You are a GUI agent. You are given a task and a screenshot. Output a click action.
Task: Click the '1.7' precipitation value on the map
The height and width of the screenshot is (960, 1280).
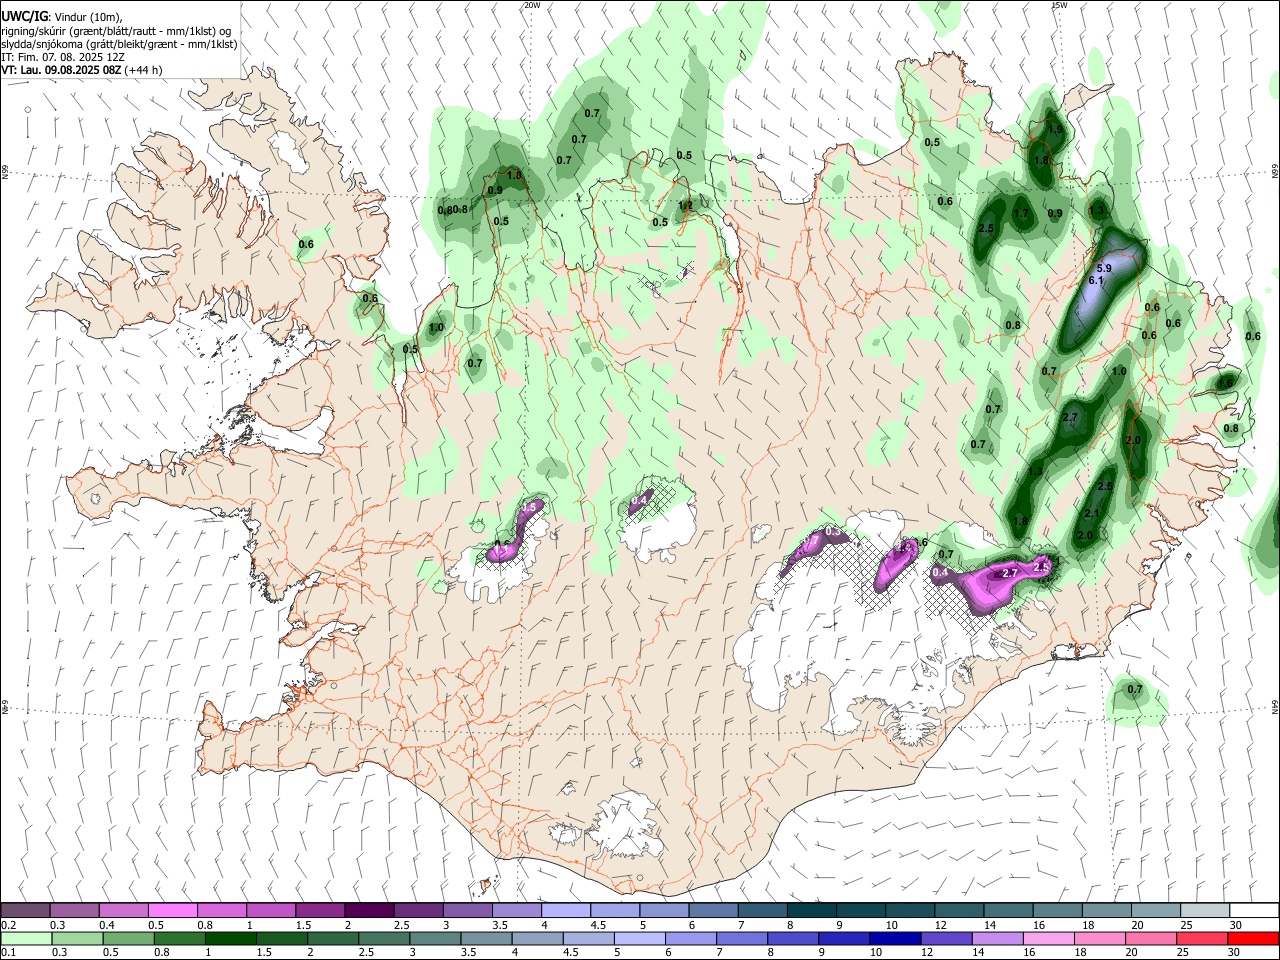tap(1021, 213)
